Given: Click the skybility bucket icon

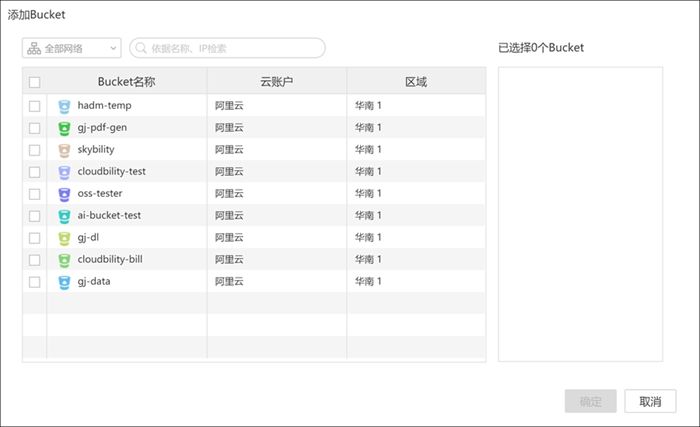Looking at the screenshot, I should click(x=64, y=150).
